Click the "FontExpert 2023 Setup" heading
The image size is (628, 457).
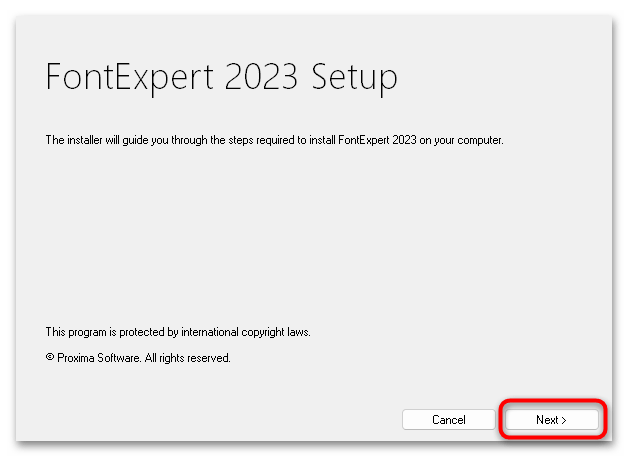[221, 77]
